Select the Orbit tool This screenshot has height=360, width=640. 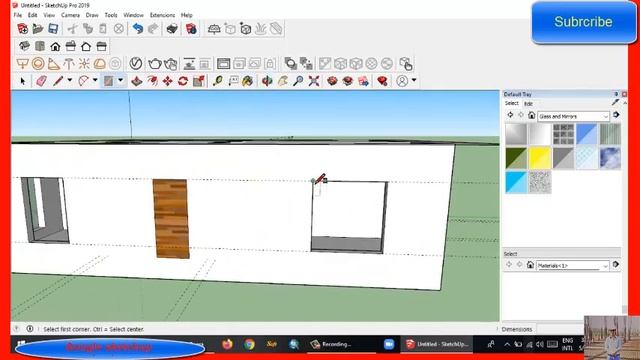[x=267, y=81]
